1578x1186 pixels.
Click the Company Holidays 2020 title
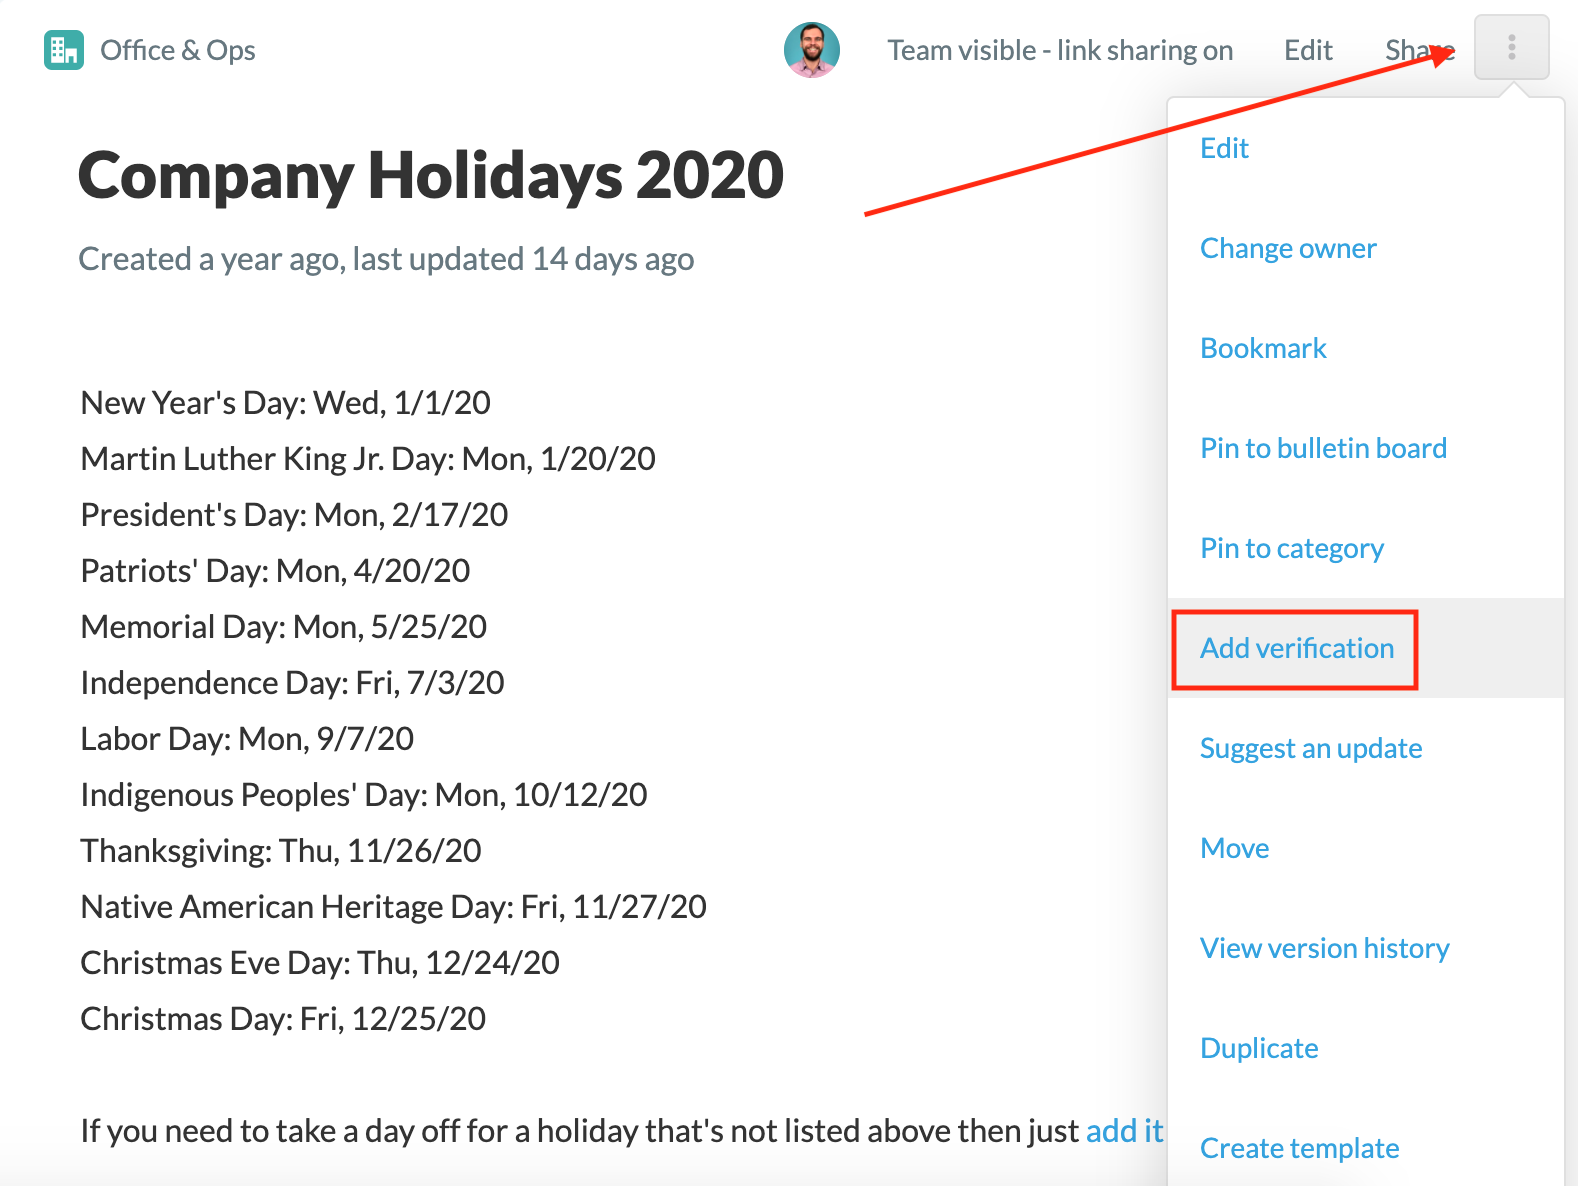point(431,175)
